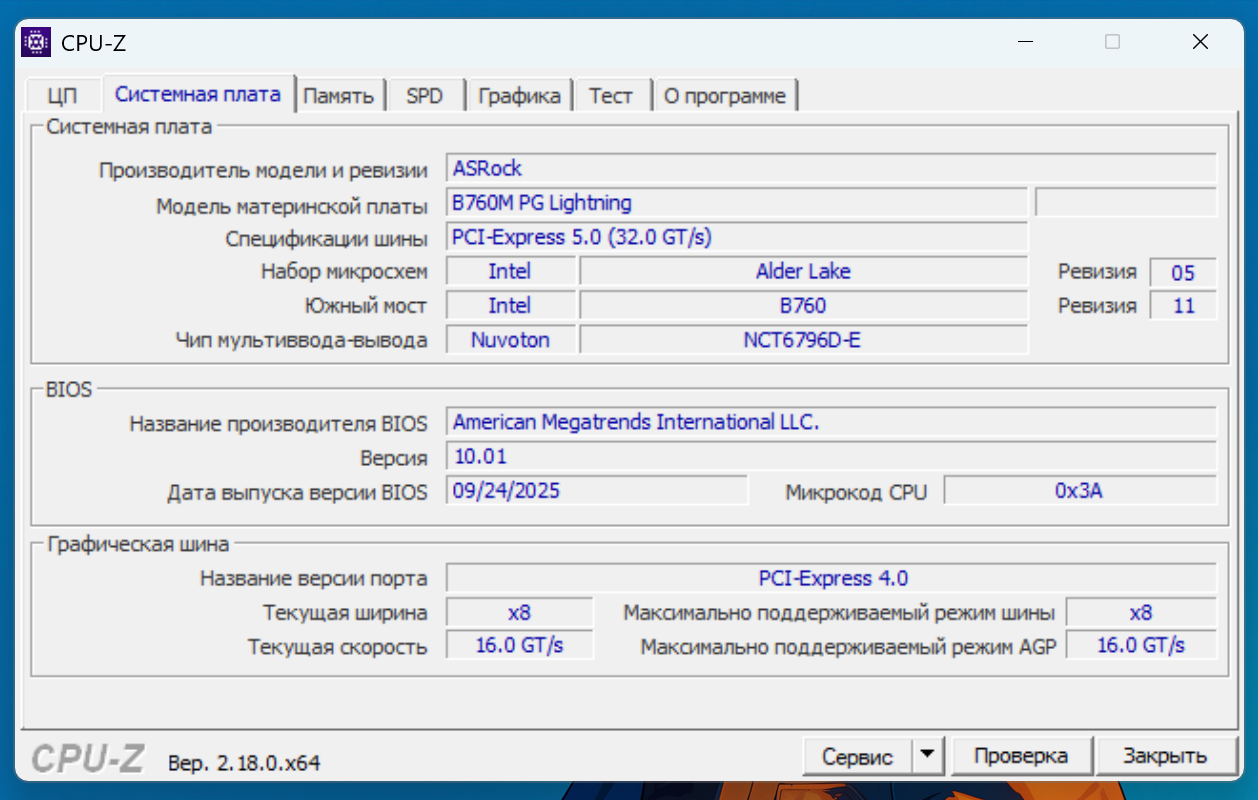
Task: Click the Alder Lake chipset value
Action: click(803, 271)
